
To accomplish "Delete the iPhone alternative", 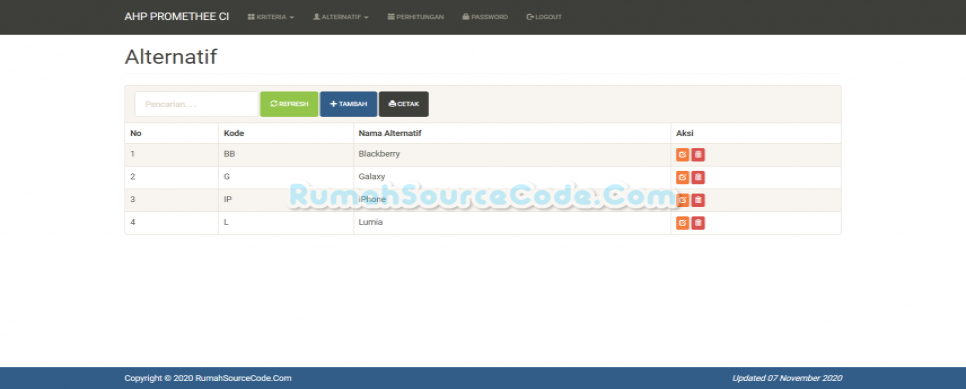I will point(698,200).
